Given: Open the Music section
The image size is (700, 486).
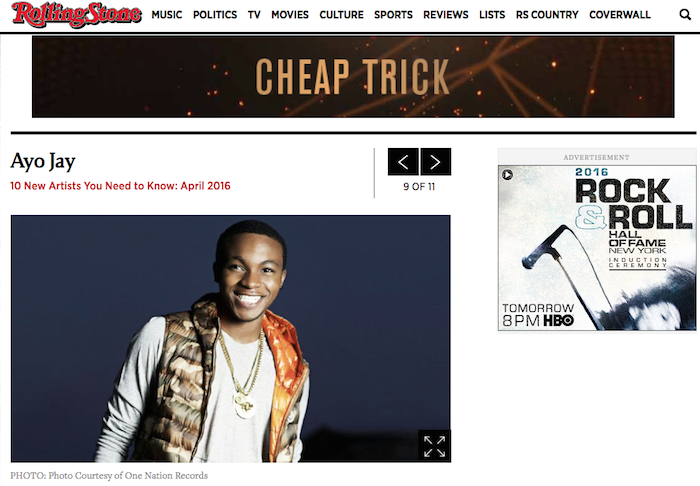Looking at the screenshot, I should (167, 15).
